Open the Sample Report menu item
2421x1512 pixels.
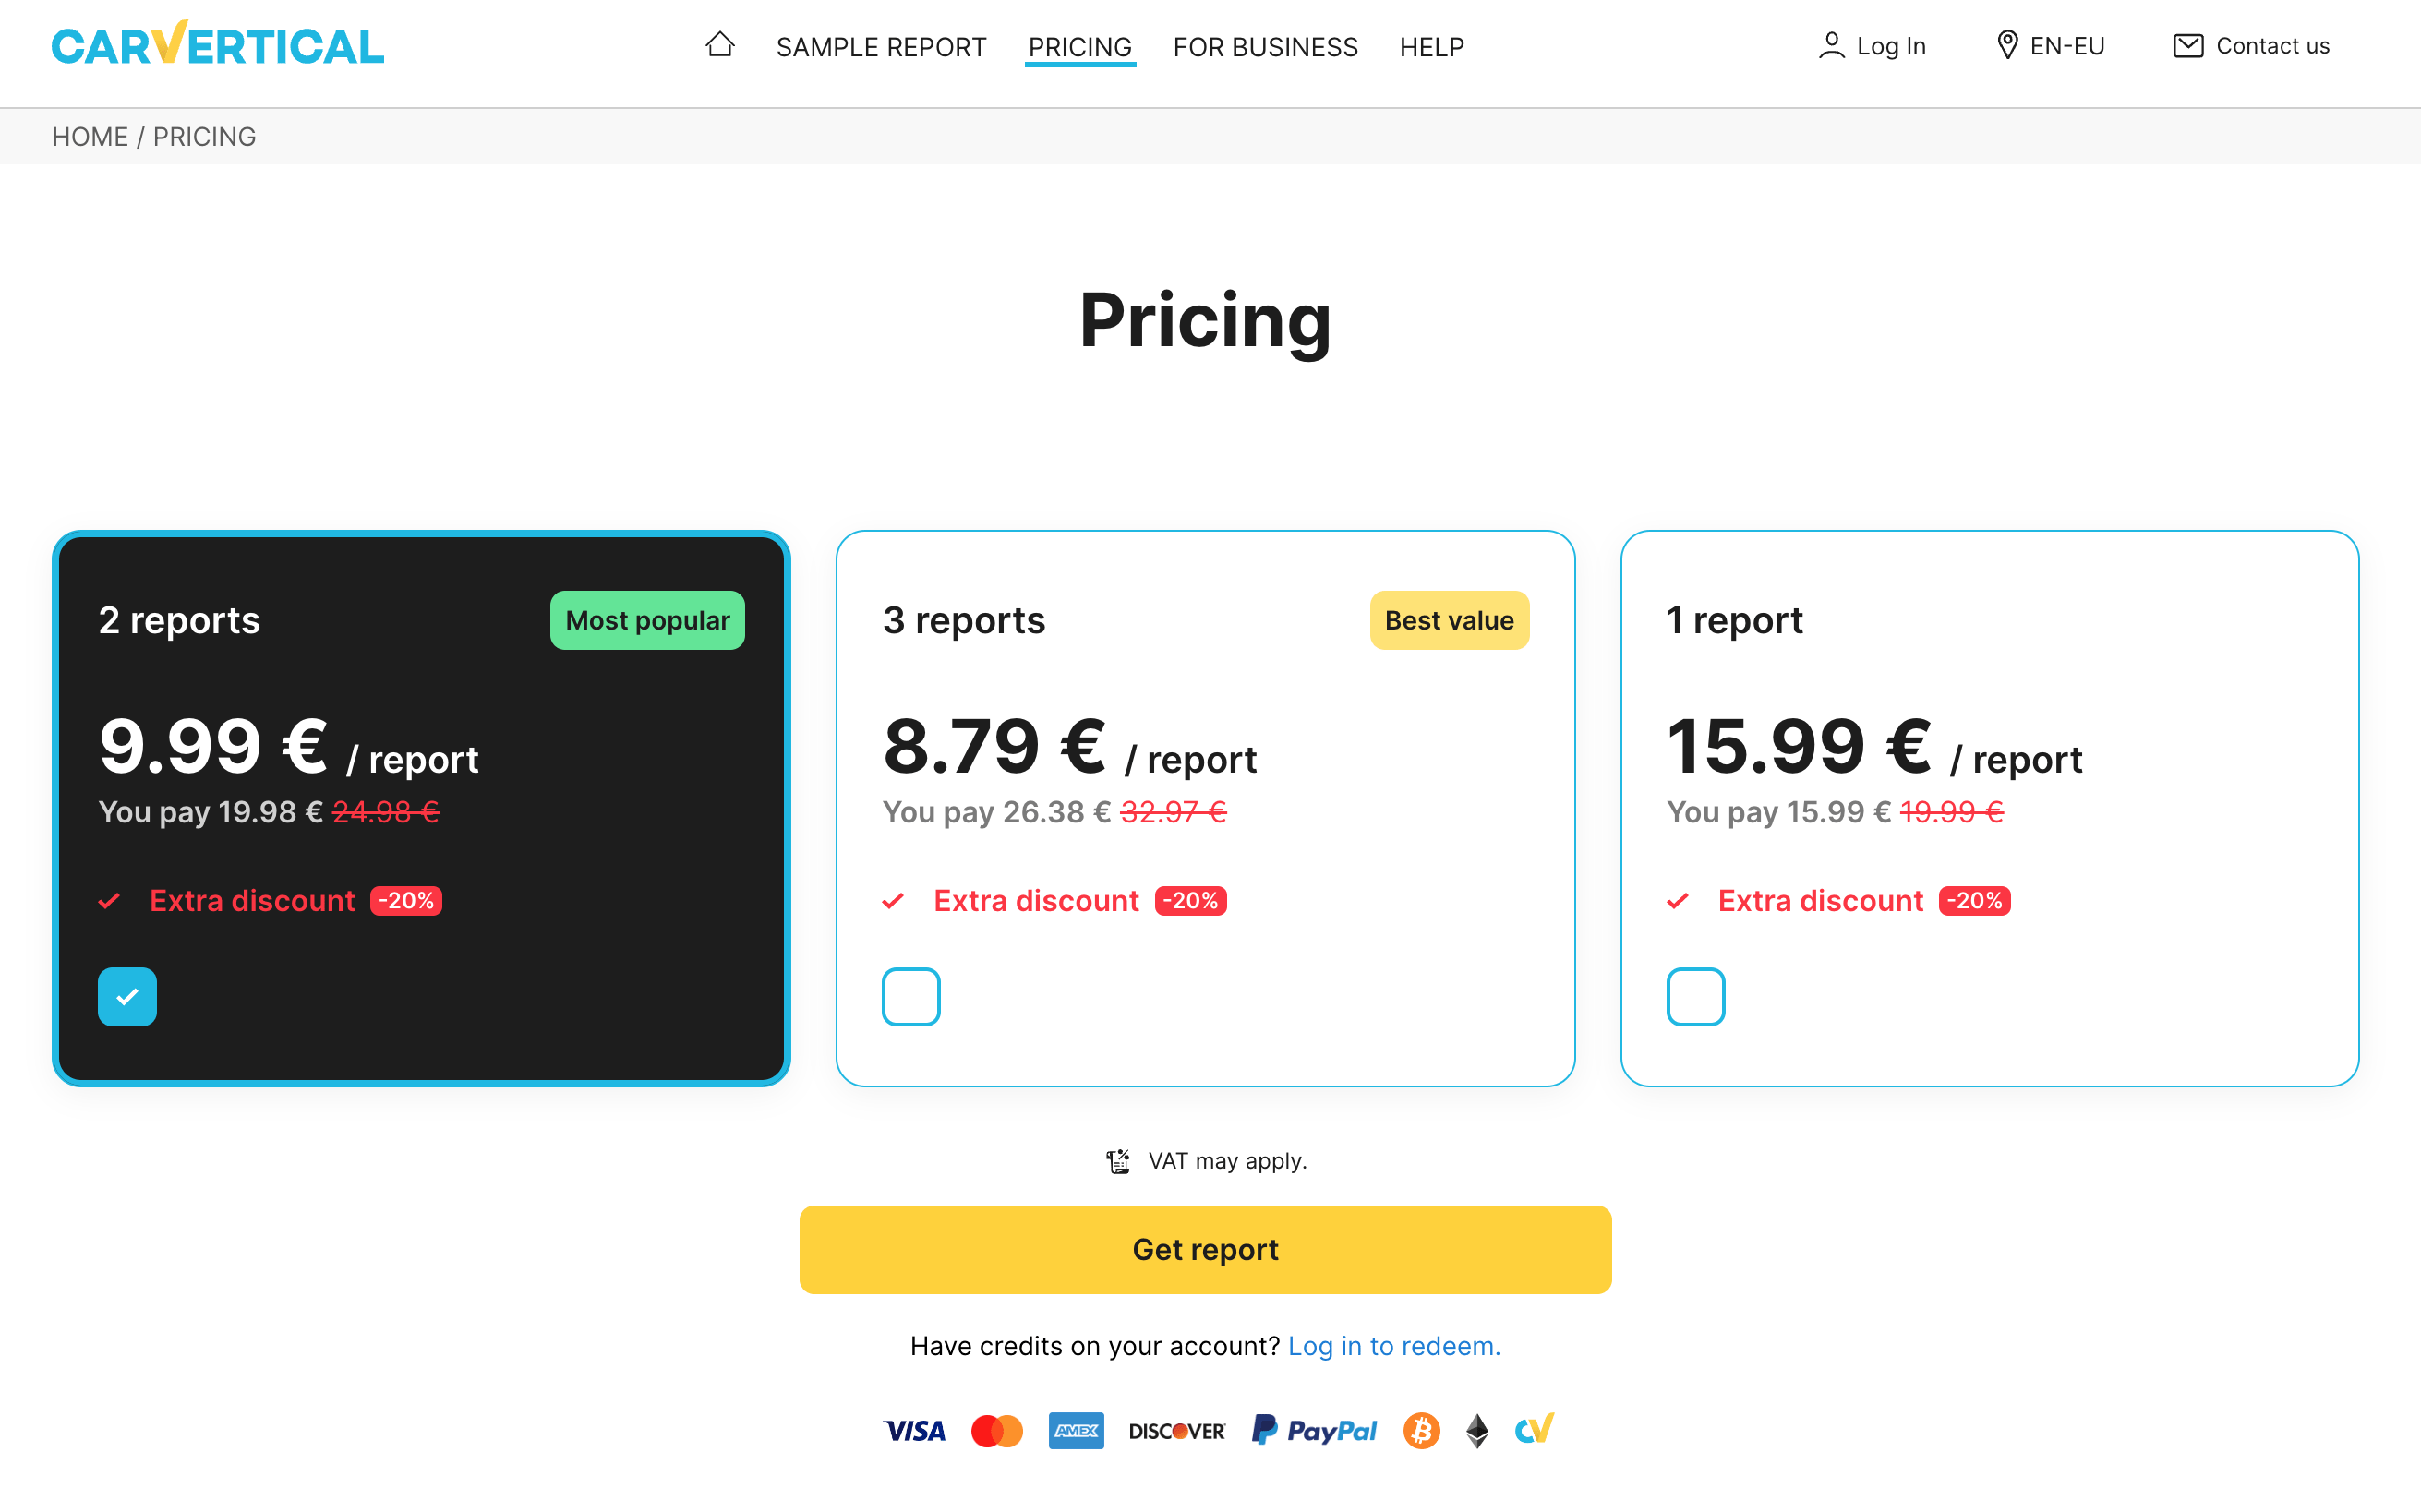pyautogui.click(x=880, y=47)
